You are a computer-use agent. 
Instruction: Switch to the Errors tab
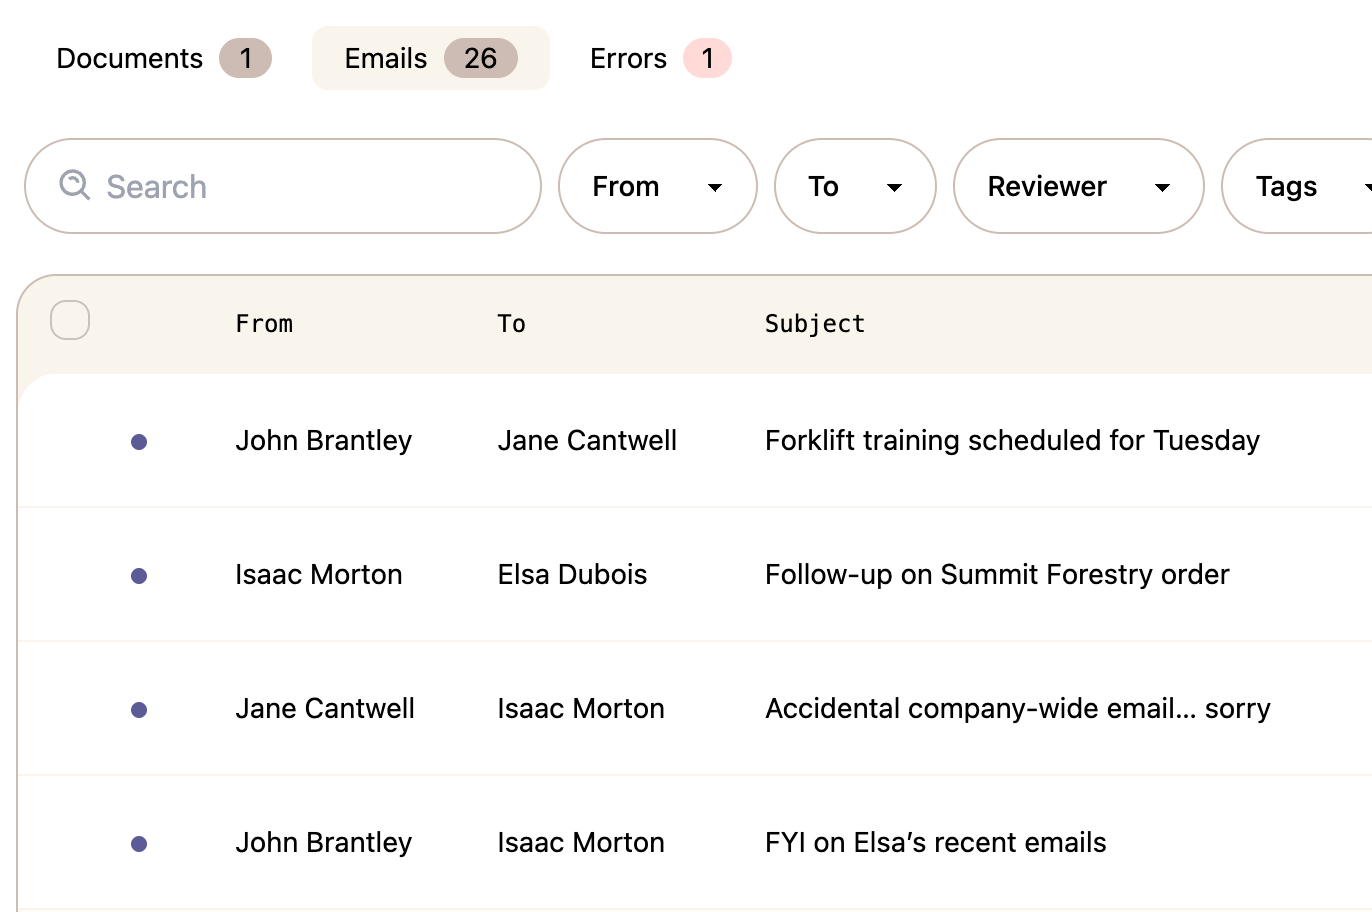click(660, 58)
